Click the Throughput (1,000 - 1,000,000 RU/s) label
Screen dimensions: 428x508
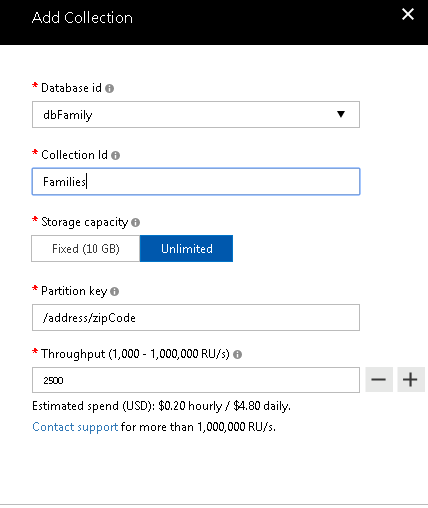pyautogui.click(x=135, y=354)
